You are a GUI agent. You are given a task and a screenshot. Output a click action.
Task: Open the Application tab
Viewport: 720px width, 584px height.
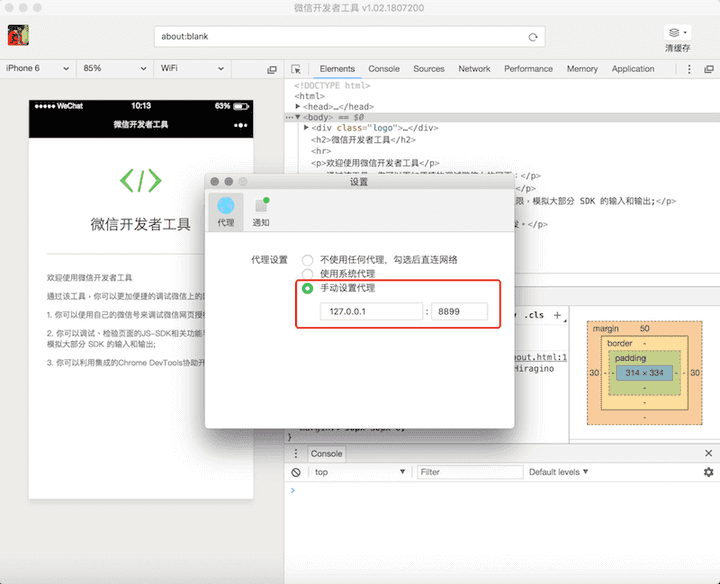pyautogui.click(x=633, y=69)
